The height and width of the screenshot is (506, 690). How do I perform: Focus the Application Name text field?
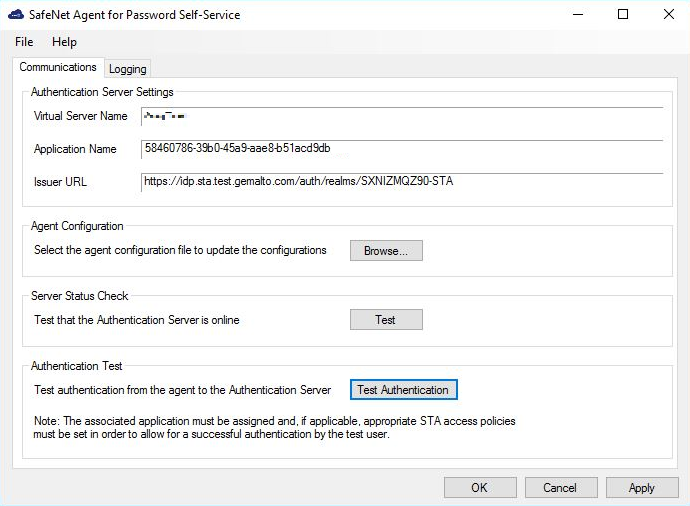(402, 149)
